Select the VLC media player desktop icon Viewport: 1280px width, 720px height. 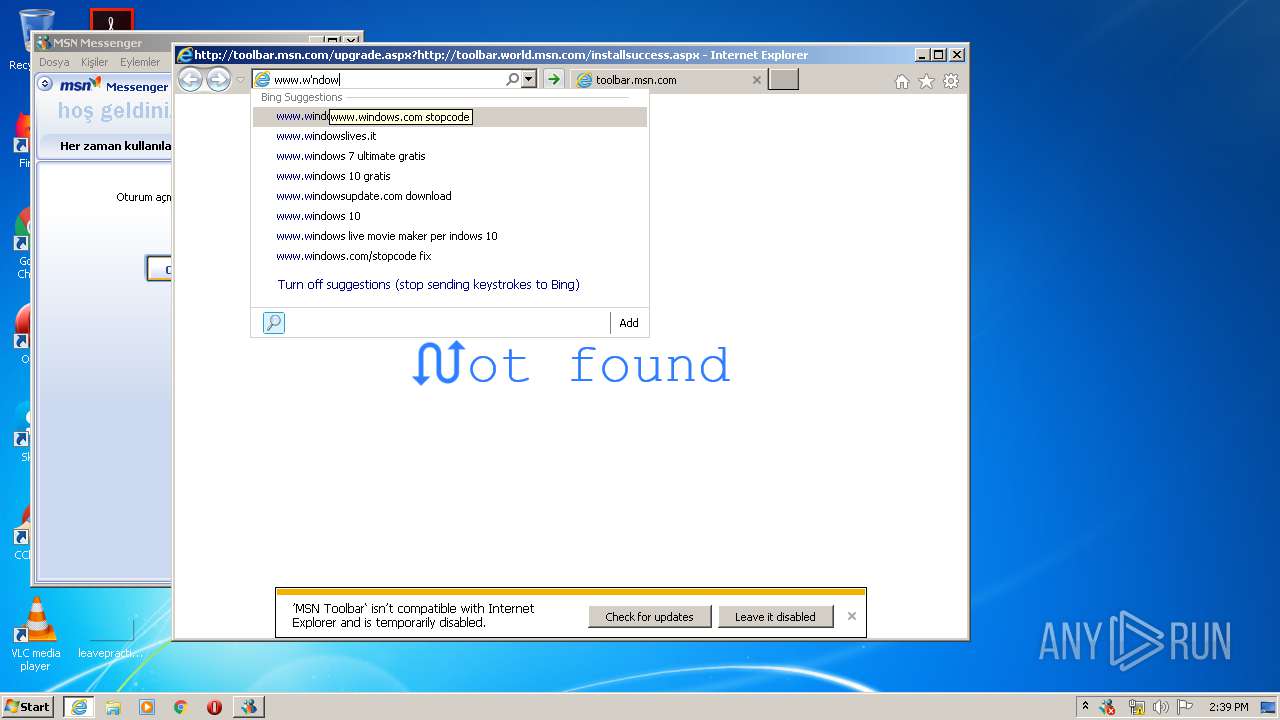pos(36,632)
